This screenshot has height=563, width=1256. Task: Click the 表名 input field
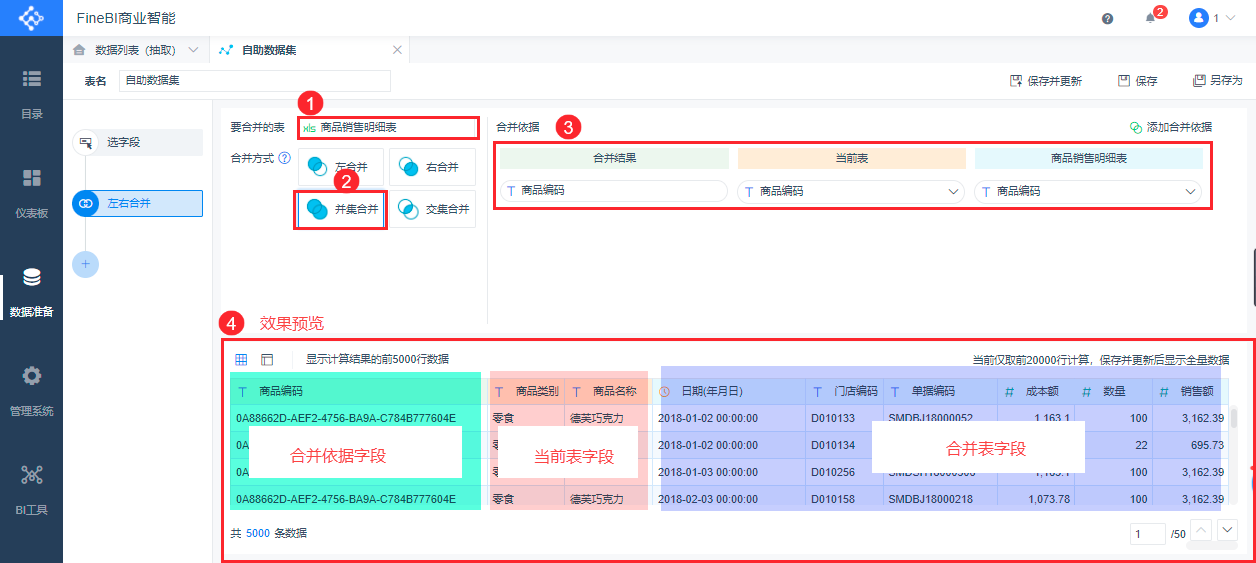click(254, 81)
